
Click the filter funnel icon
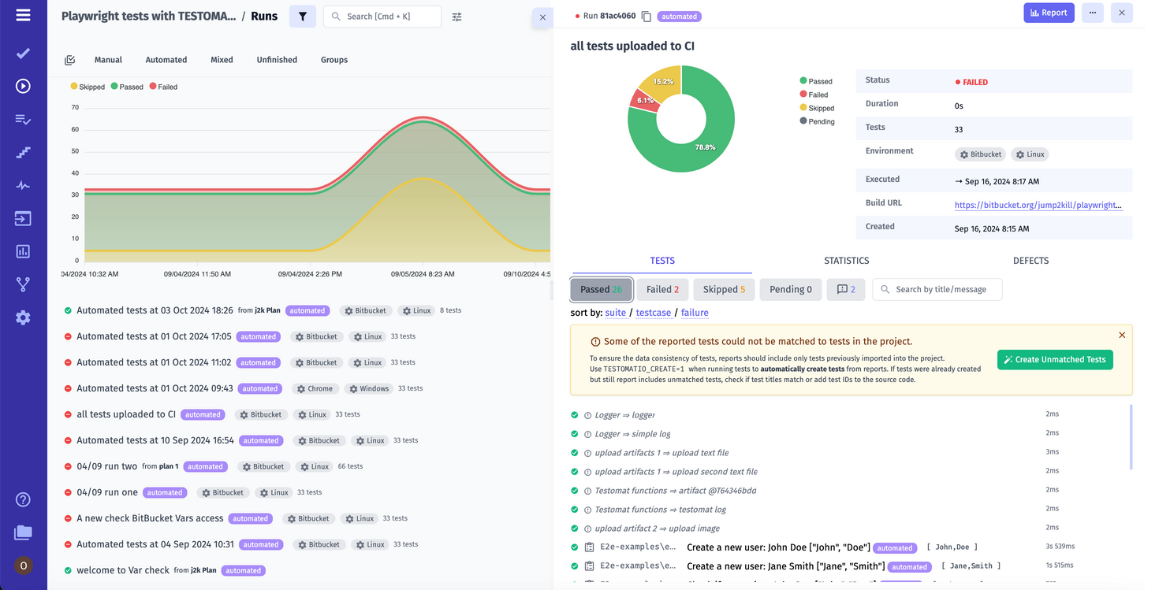click(x=302, y=17)
